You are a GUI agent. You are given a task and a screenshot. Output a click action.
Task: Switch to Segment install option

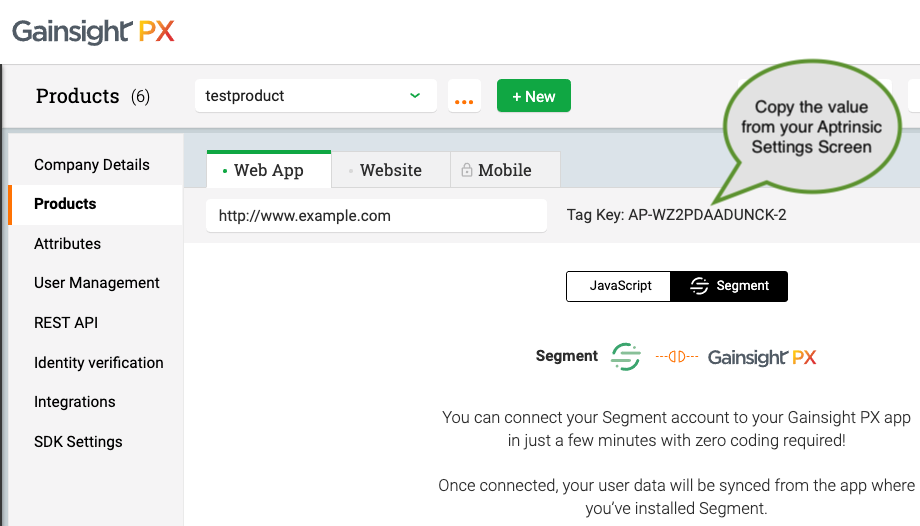point(730,286)
